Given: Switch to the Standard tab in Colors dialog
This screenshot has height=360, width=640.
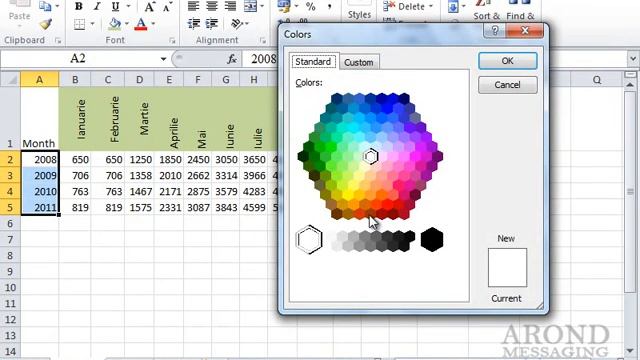Looking at the screenshot, I should (x=313, y=62).
